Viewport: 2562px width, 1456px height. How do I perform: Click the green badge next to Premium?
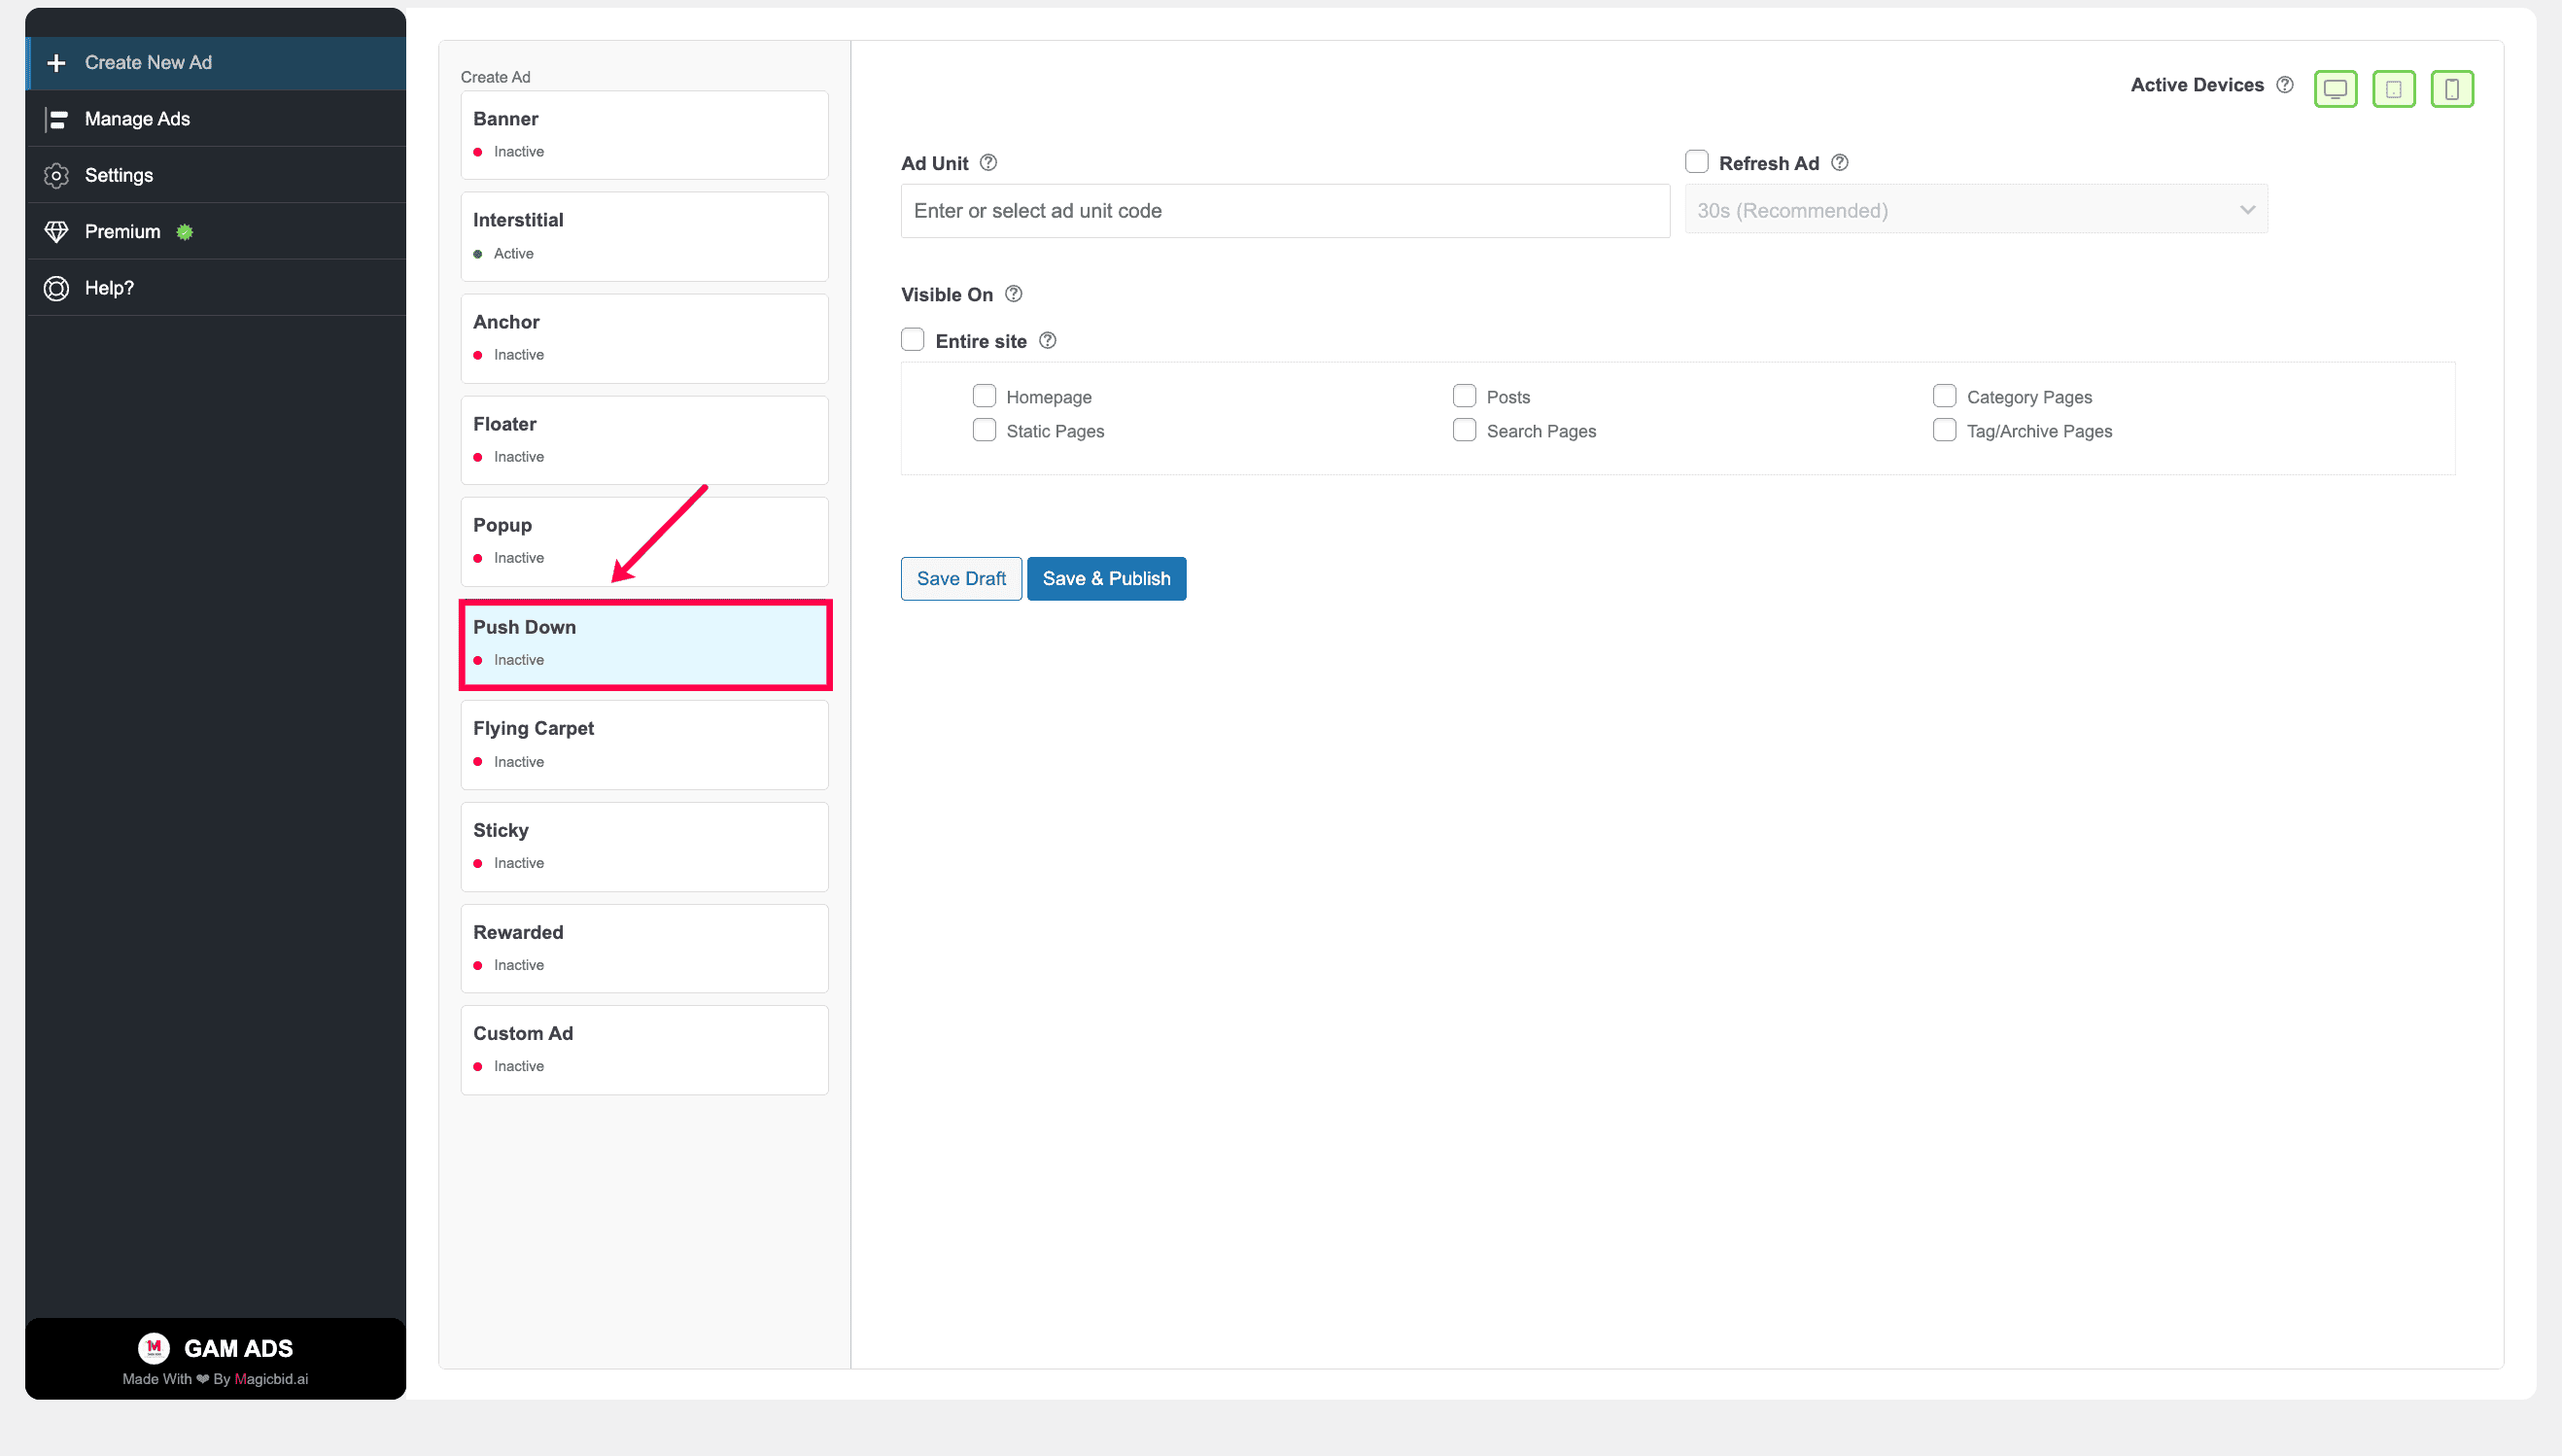(x=184, y=232)
